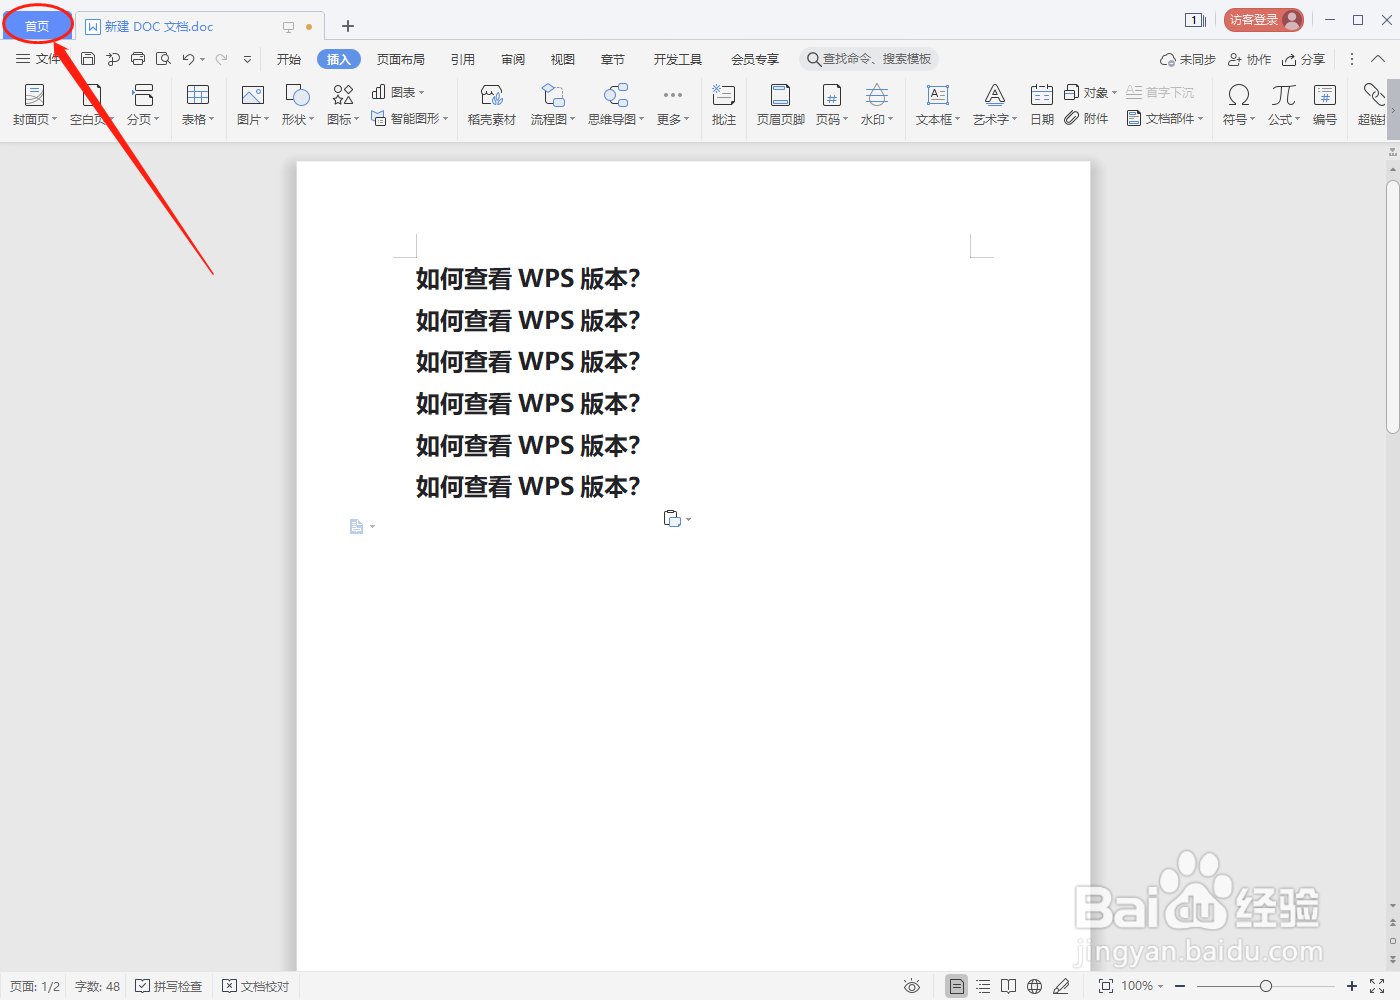Open zoom level 100% dropdown
Screen dimensions: 1400x1000
[1142, 986]
